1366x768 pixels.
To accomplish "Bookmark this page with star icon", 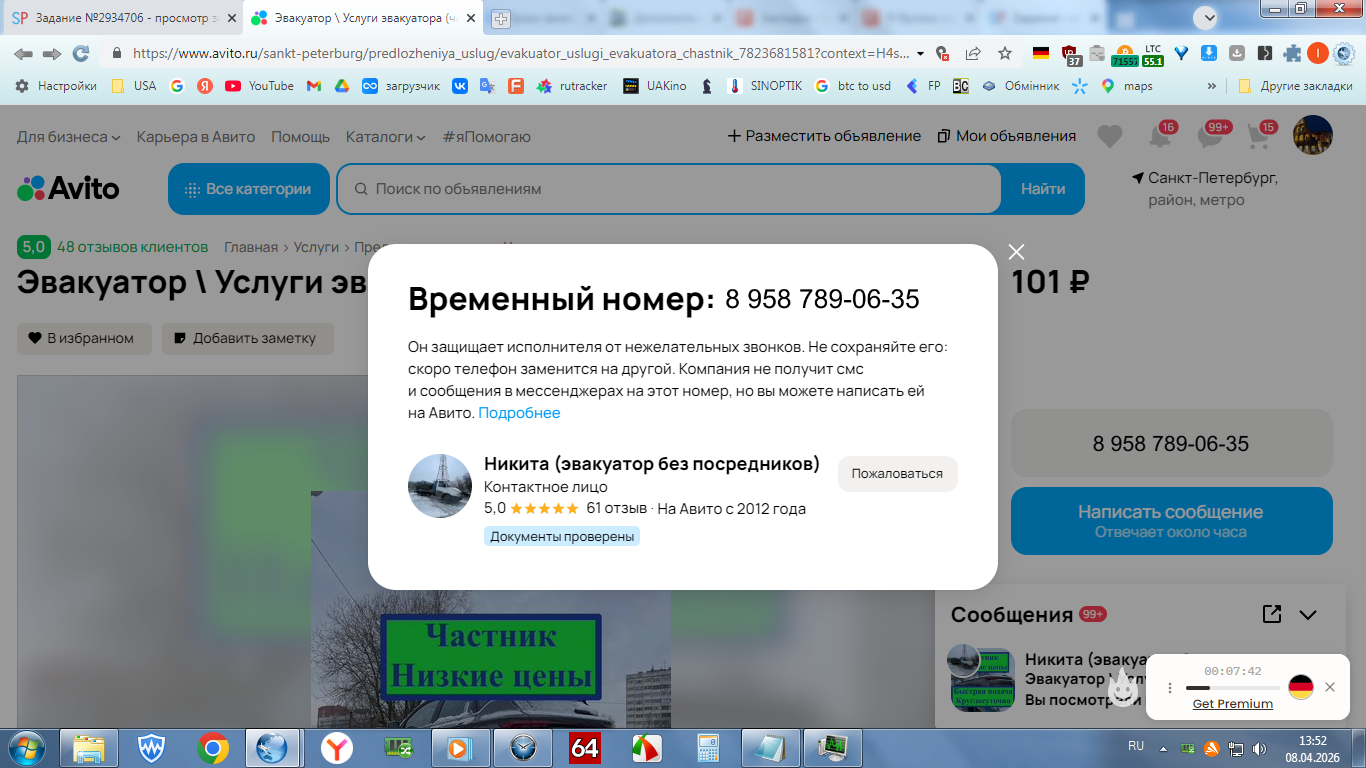I will (x=1005, y=53).
